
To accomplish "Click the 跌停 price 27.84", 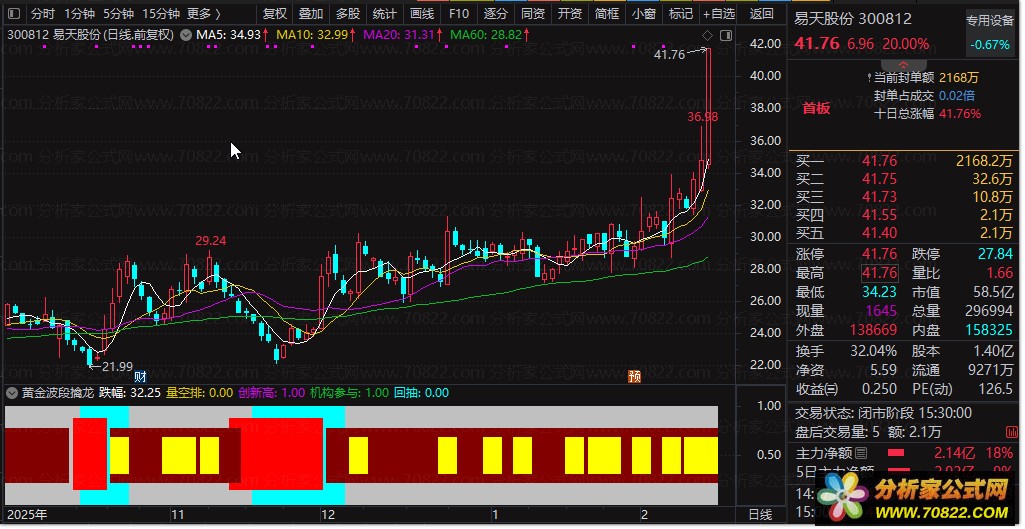I will tap(996, 254).
